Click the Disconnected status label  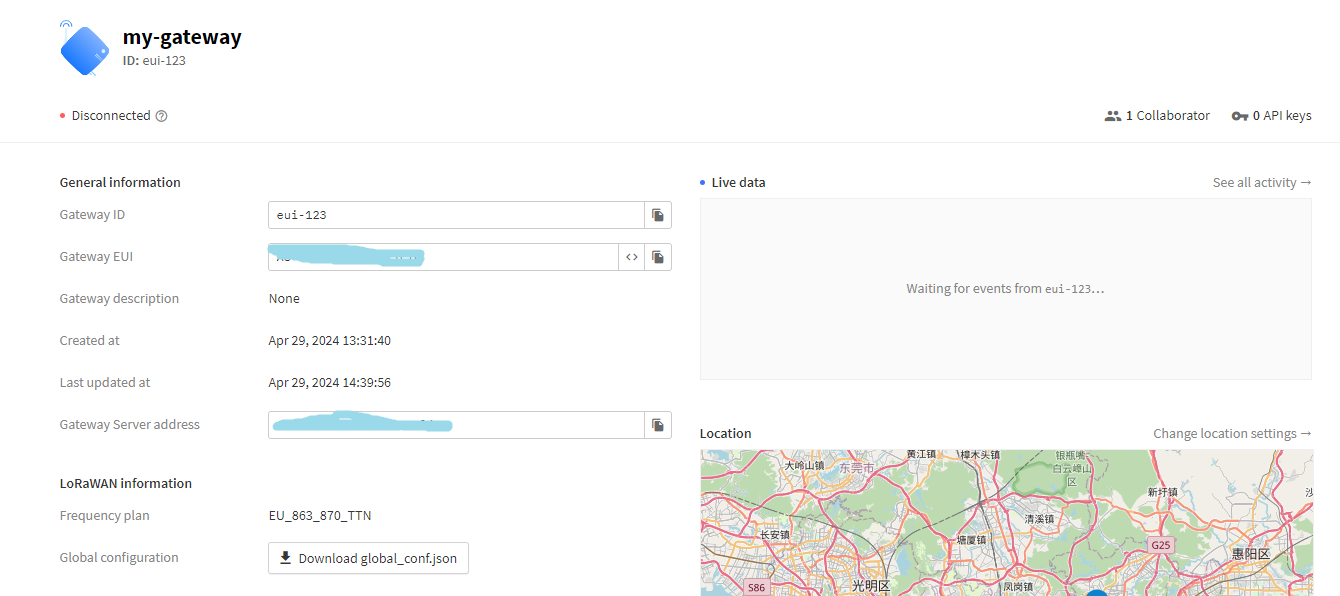(110, 116)
